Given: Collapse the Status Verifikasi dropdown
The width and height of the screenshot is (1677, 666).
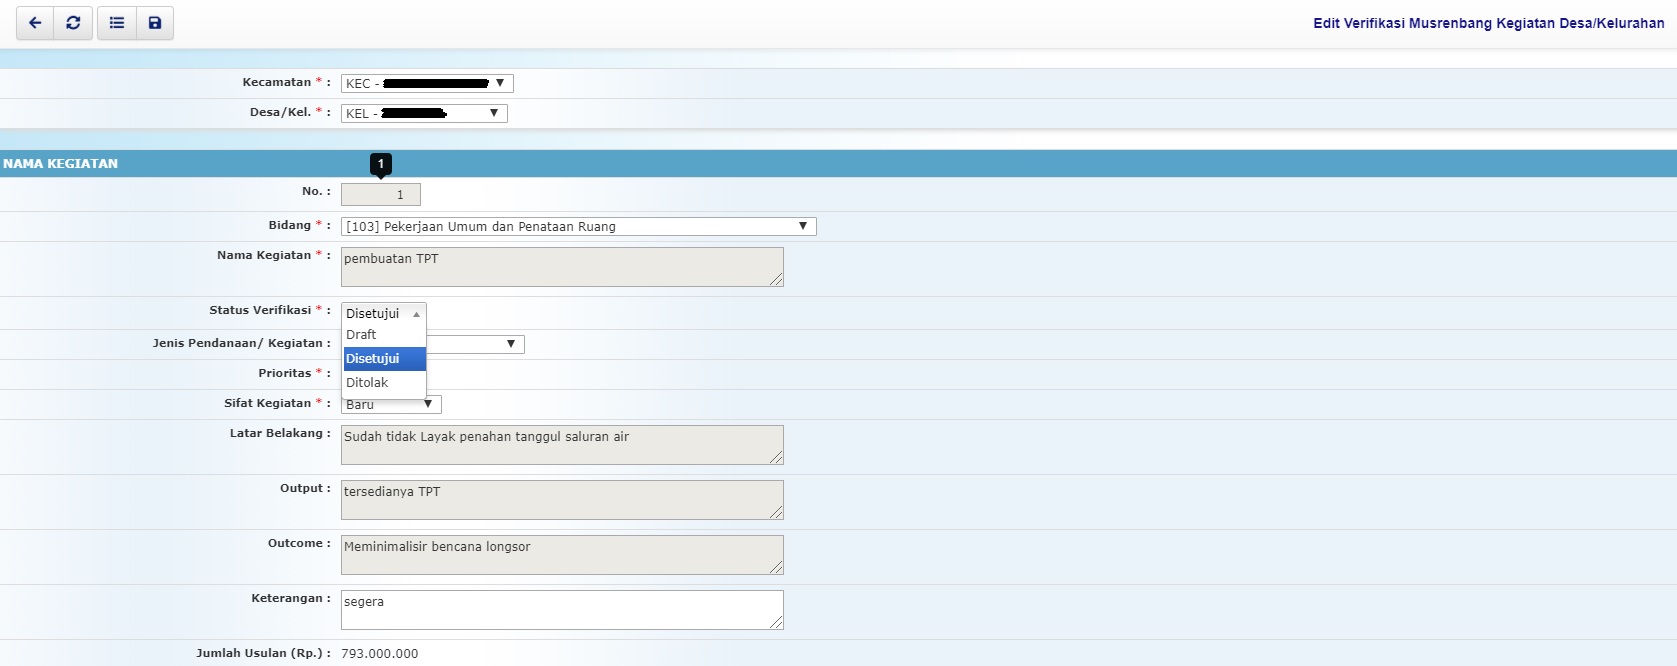Looking at the screenshot, I should 384,314.
